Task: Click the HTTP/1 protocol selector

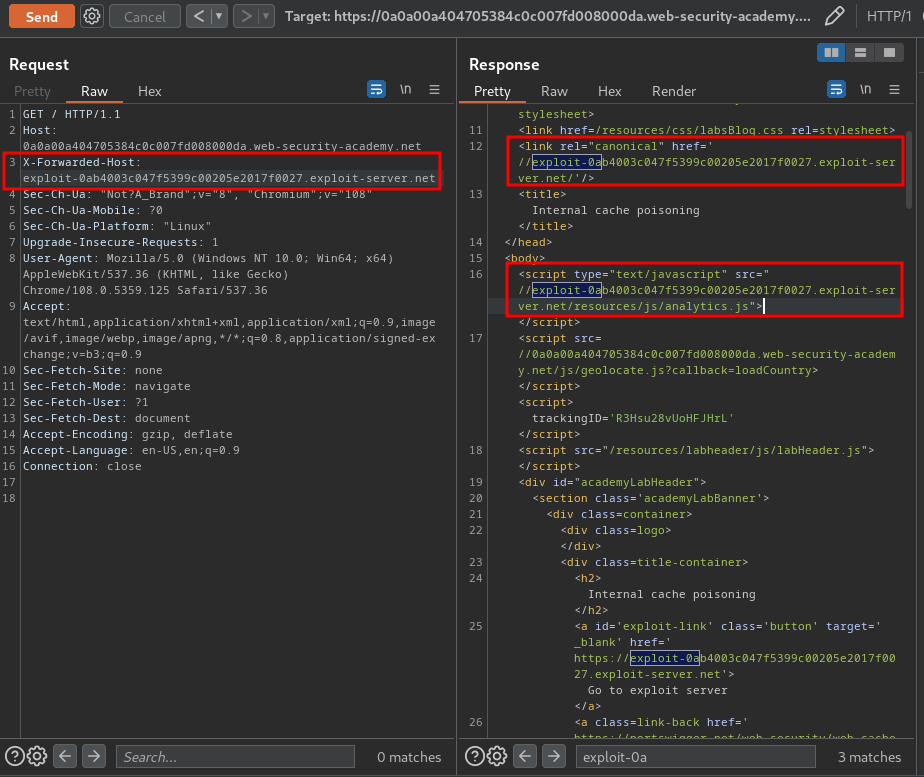Action: coord(889,16)
